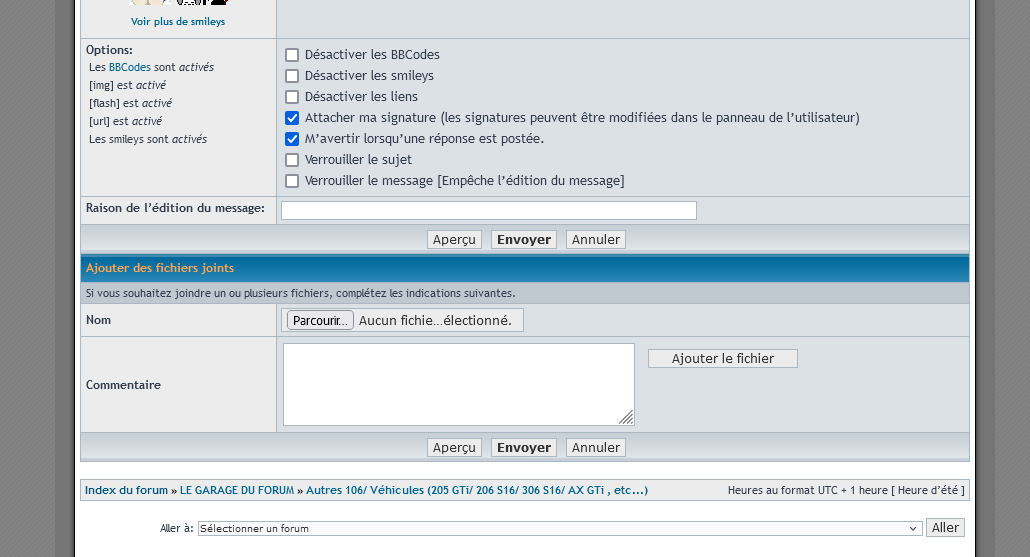This screenshot has height=557, width=1030.
Task: Click the BBCodes link in Options
Action: 129,67
